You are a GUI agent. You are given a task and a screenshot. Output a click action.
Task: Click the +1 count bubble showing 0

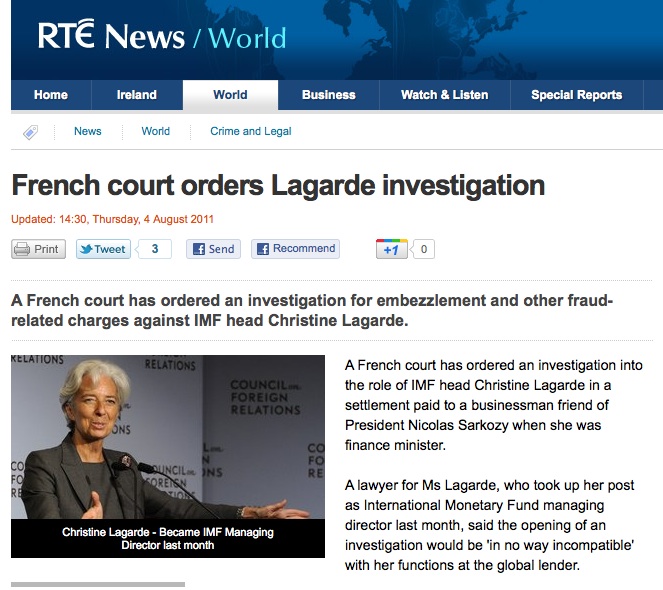tap(423, 249)
